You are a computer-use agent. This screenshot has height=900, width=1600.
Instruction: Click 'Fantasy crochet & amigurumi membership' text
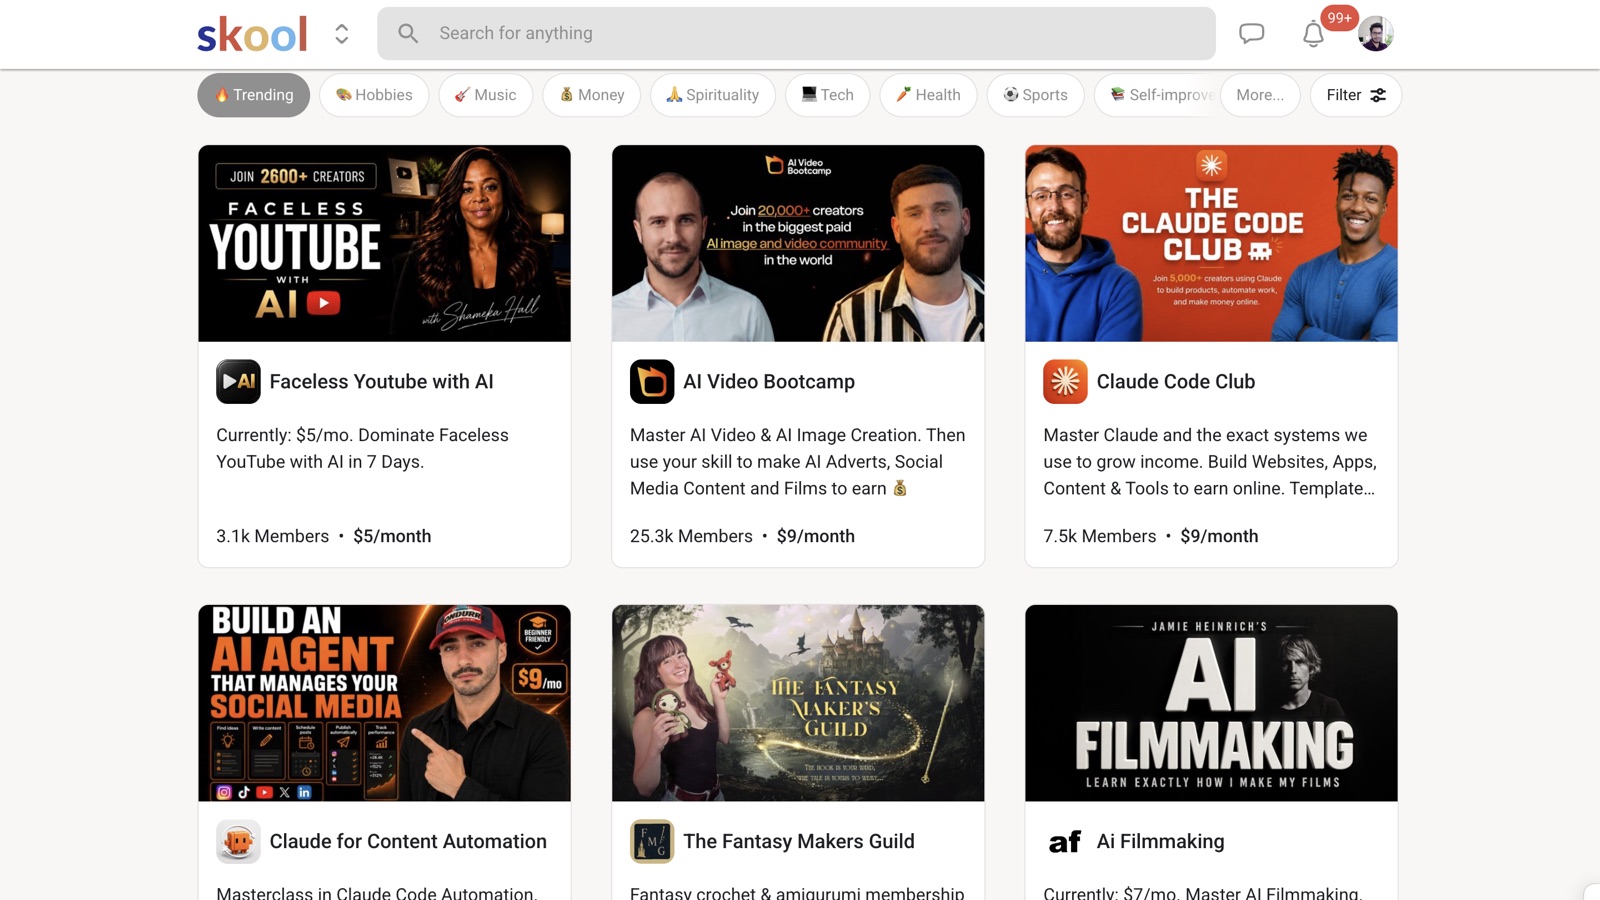tap(797, 892)
